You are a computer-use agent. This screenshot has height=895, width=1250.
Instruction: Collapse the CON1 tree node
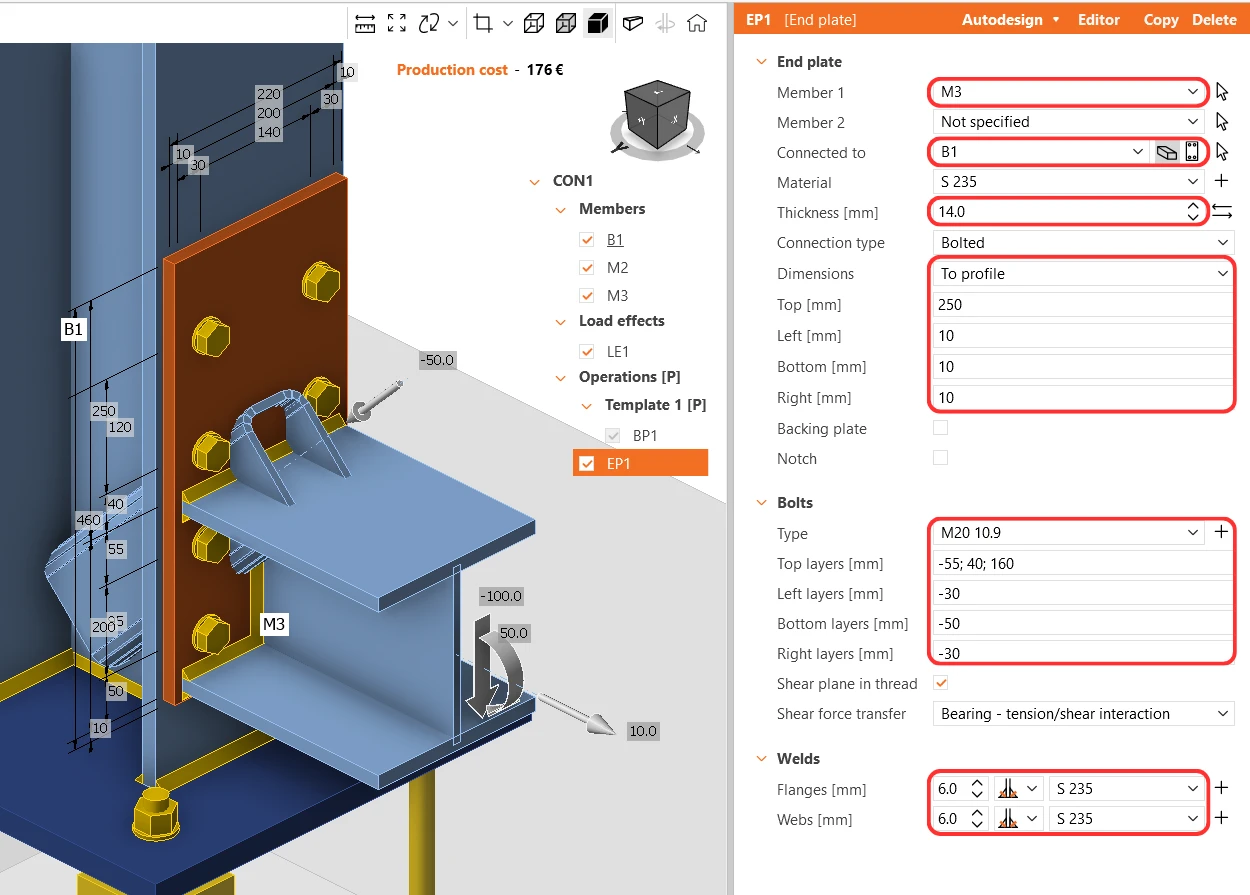(x=535, y=182)
